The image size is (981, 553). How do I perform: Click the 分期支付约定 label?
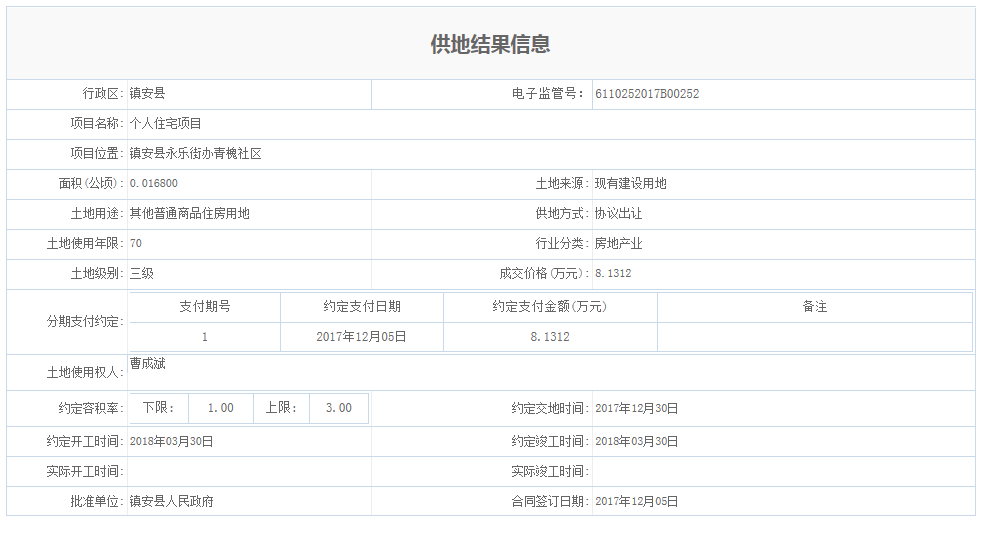[x=85, y=322]
